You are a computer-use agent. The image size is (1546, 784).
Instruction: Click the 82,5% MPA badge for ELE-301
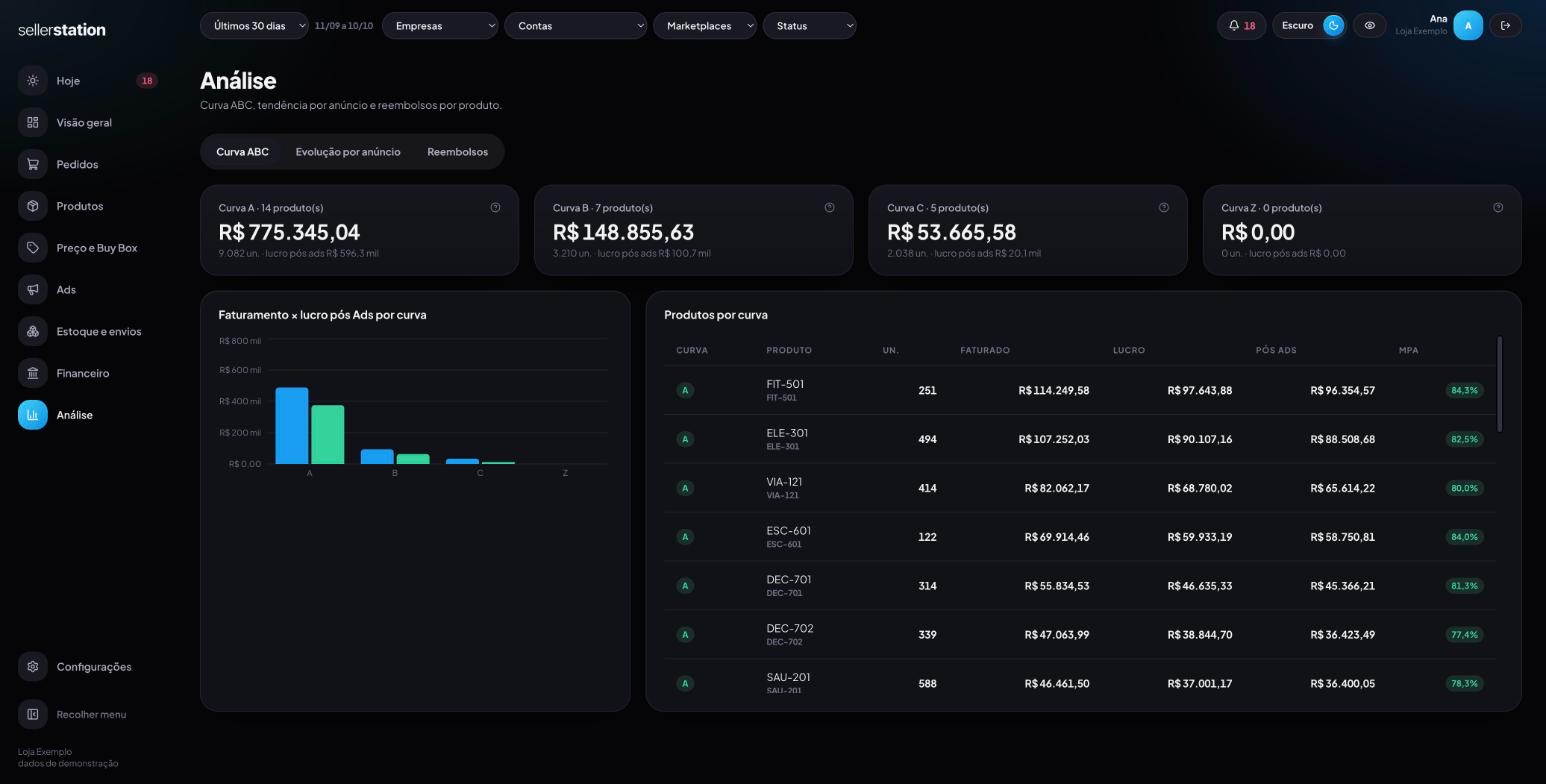pos(1464,439)
